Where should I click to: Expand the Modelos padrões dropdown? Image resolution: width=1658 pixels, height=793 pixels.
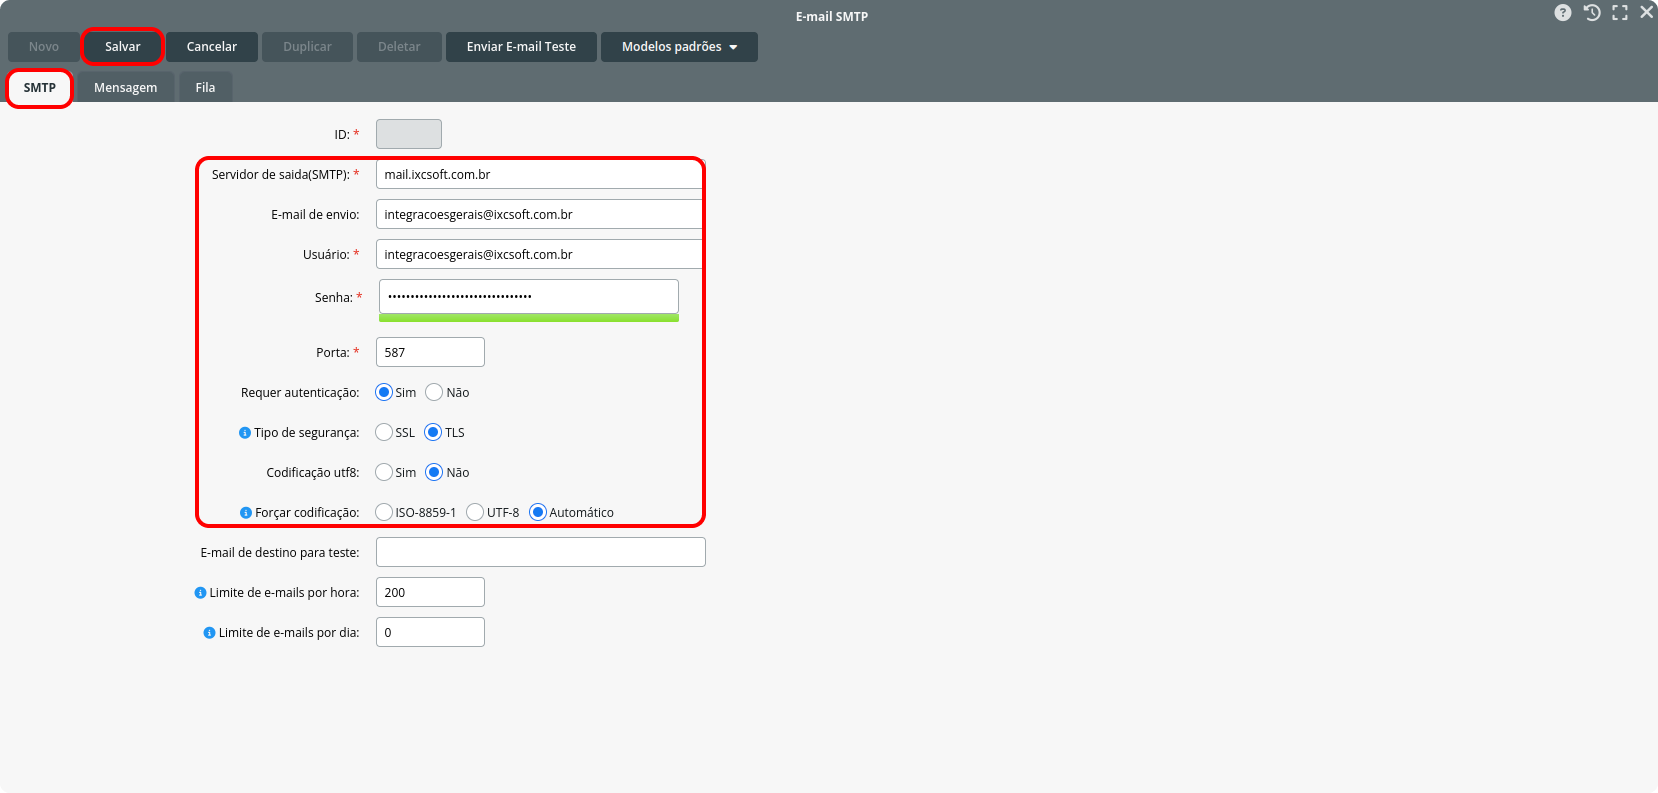click(679, 47)
